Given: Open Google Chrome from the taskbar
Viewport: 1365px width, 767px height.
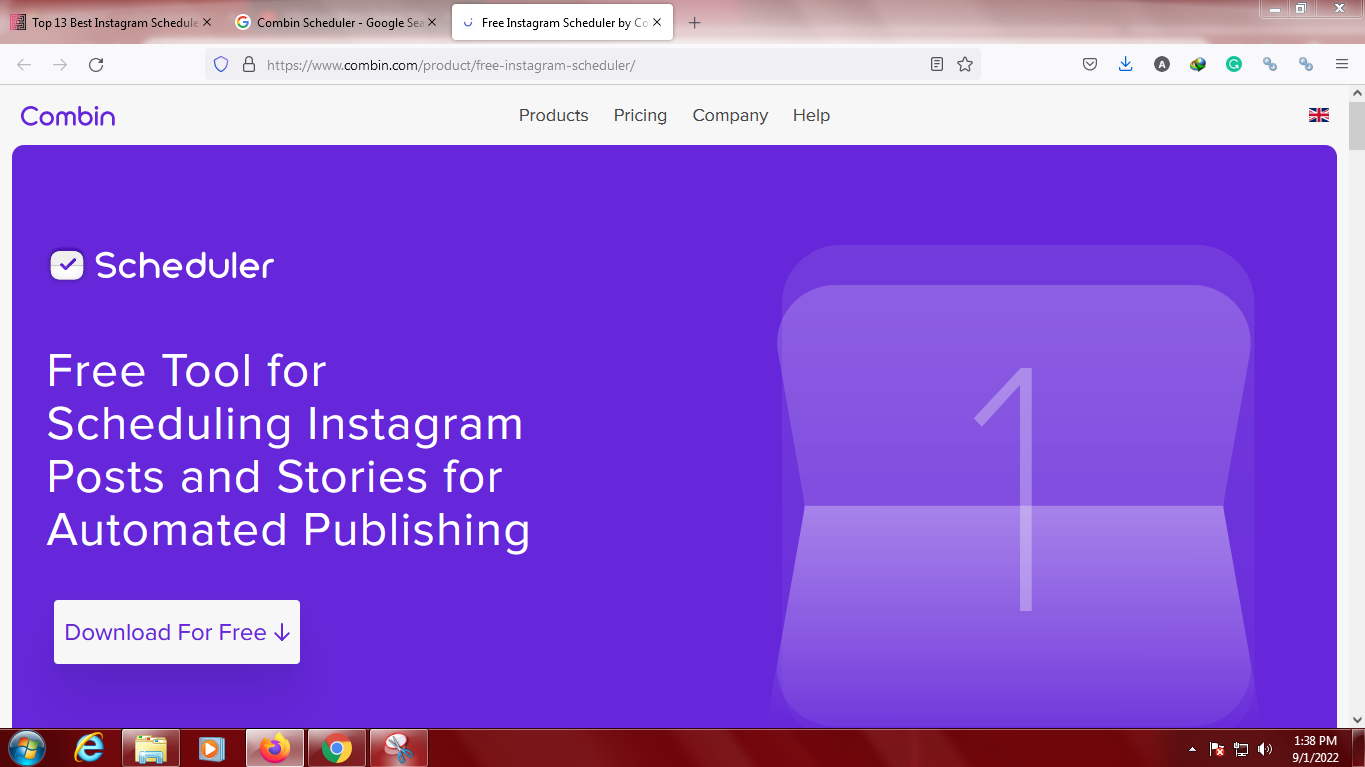Looking at the screenshot, I should point(337,748).
